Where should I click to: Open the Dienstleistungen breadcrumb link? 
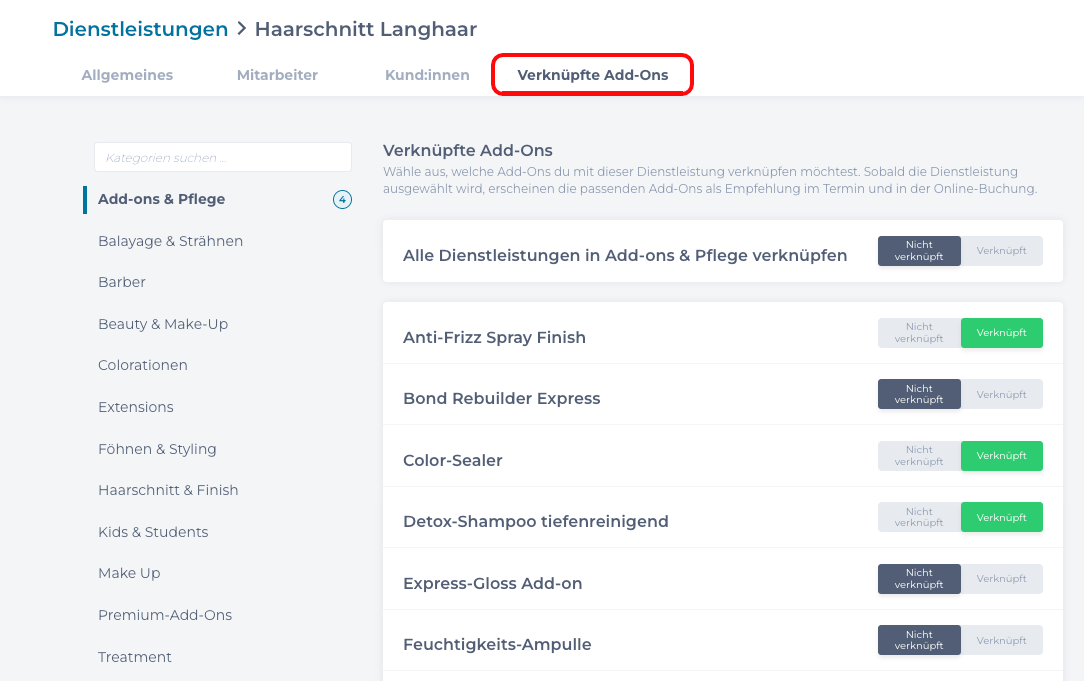(x=140, y=29)
